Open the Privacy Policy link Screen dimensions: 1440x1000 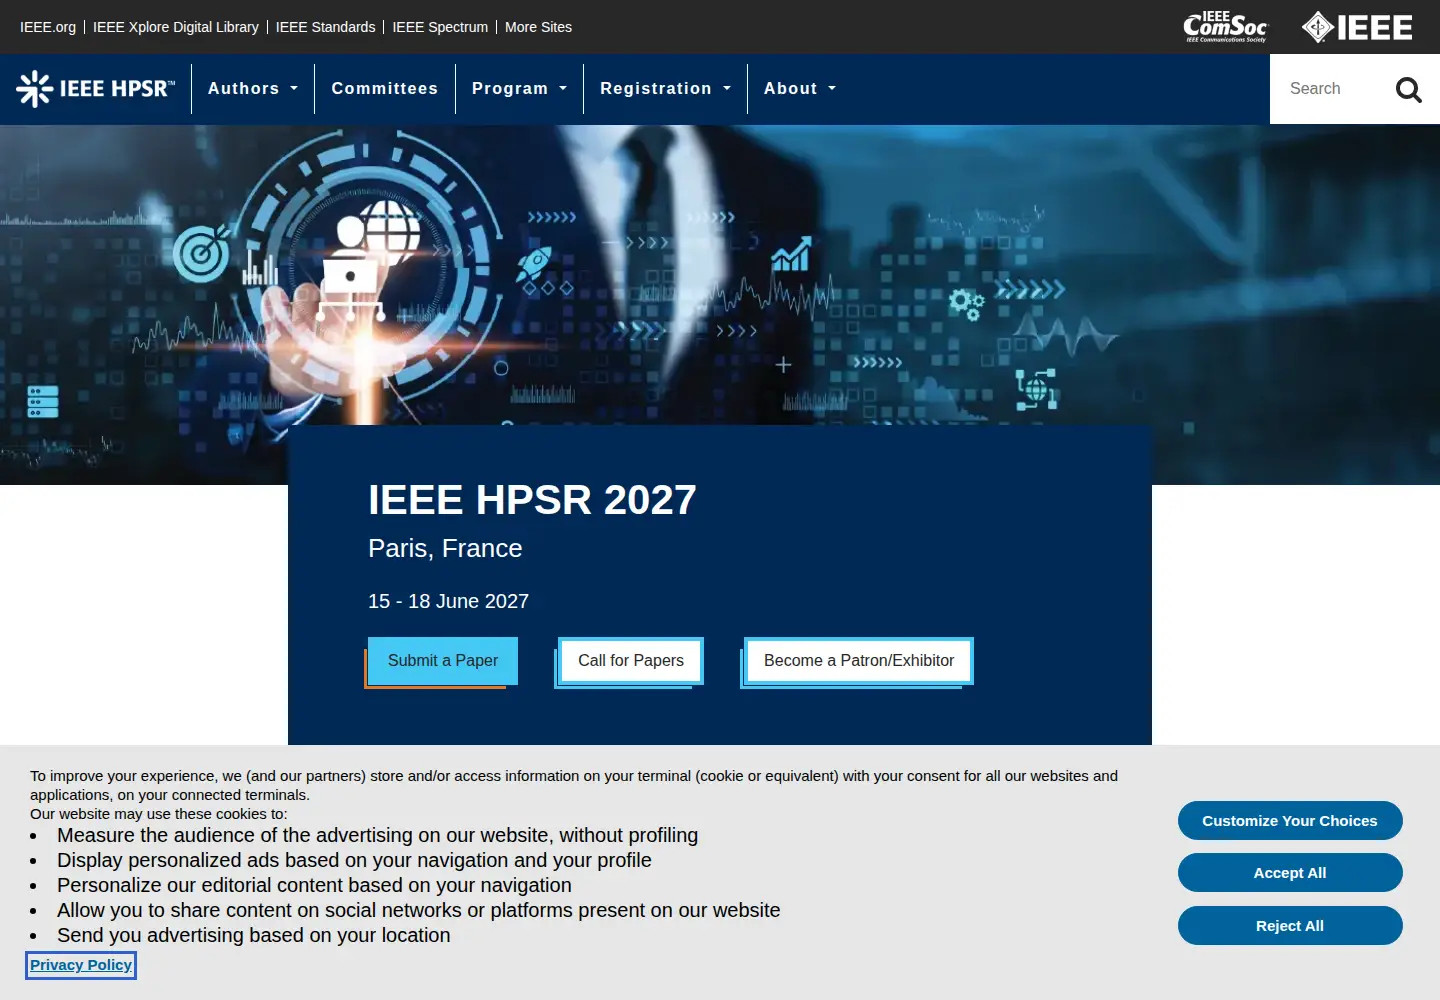[81, 965]
